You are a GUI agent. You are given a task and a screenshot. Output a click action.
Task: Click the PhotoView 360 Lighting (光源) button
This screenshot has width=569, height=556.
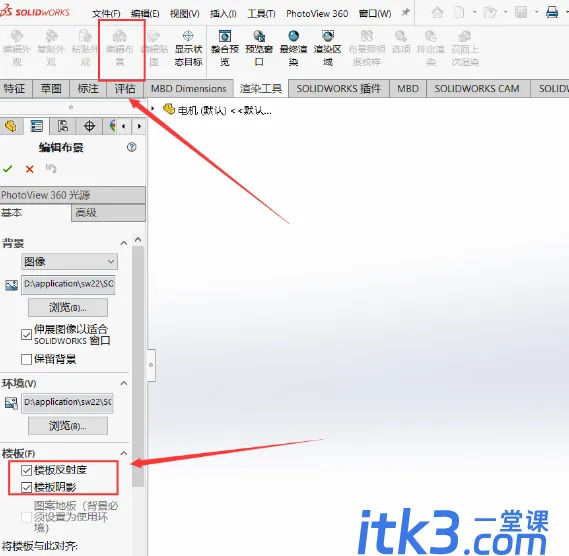[x=73, y=195]
